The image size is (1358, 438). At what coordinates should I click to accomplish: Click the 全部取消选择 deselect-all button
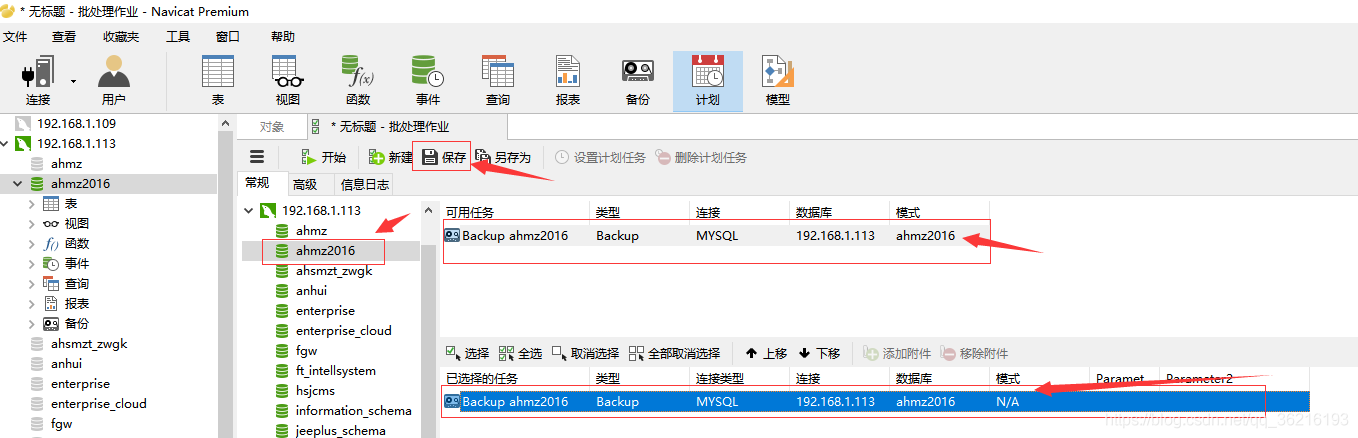pos(675,353)
